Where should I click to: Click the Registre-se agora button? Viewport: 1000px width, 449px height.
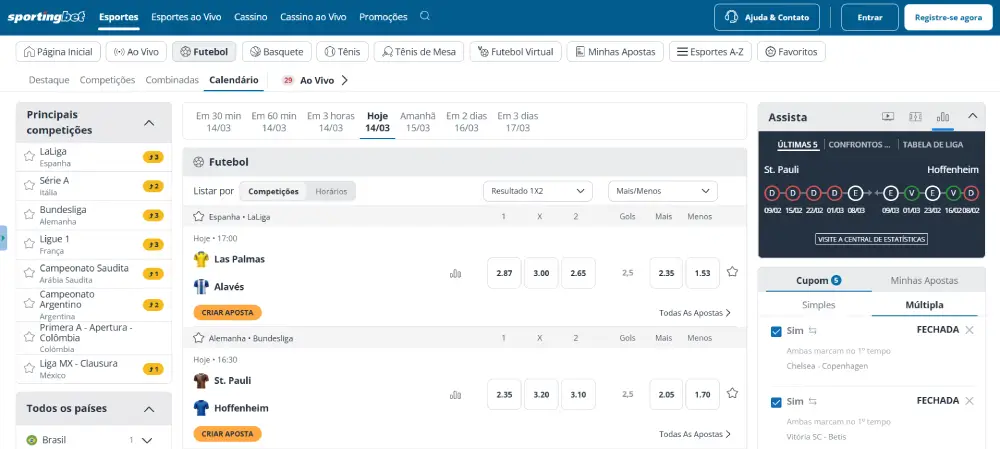point(948,17)
